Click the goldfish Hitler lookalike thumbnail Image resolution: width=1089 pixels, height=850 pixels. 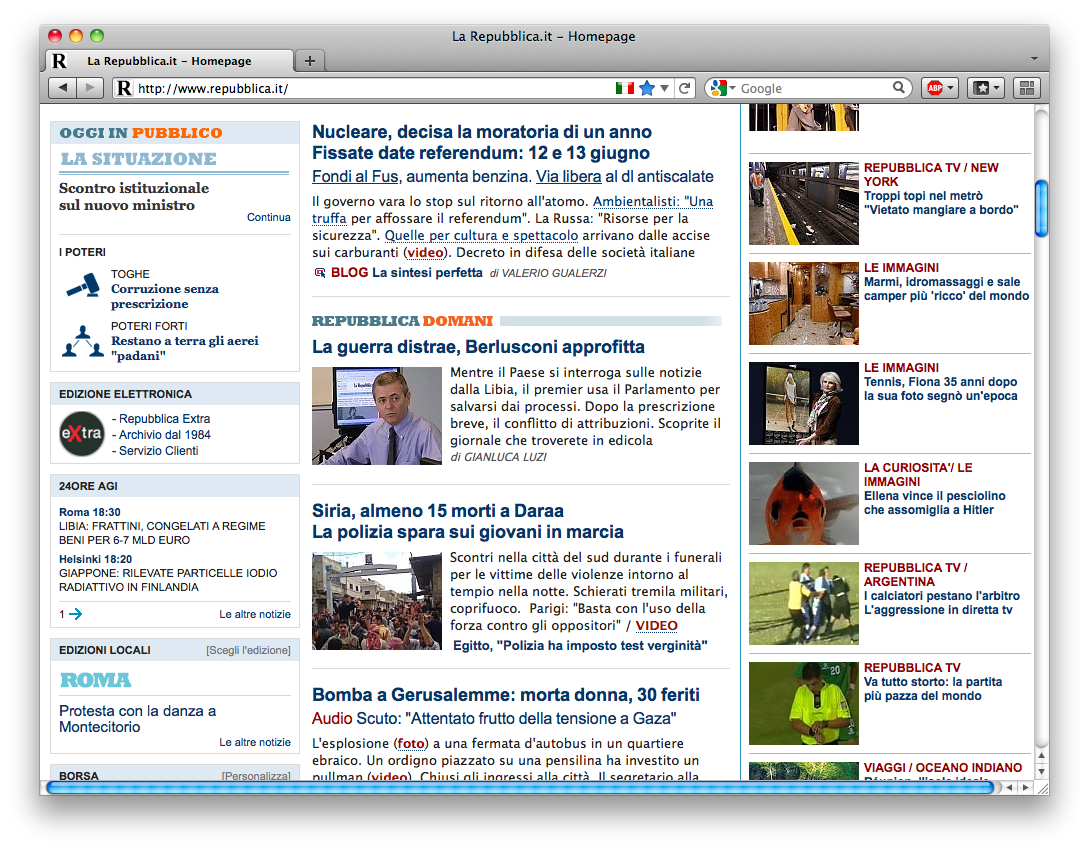(x=803, y=503)
